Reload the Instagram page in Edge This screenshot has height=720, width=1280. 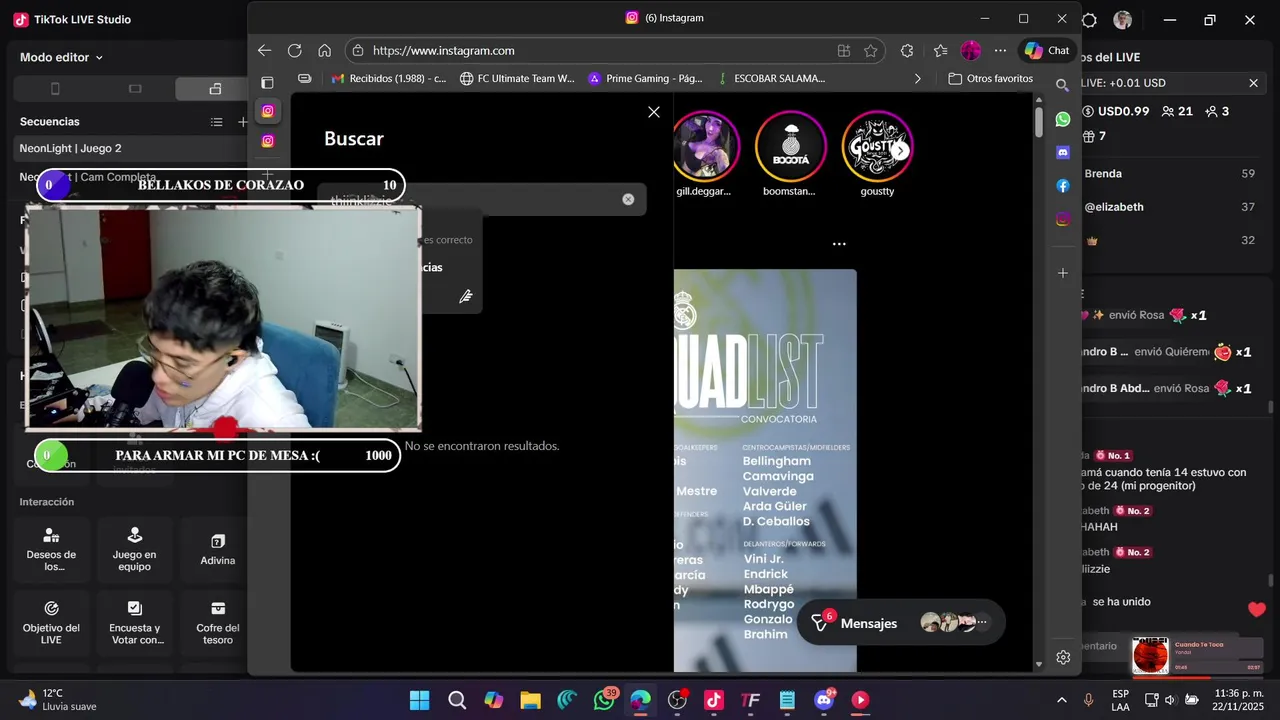(294, 51)
